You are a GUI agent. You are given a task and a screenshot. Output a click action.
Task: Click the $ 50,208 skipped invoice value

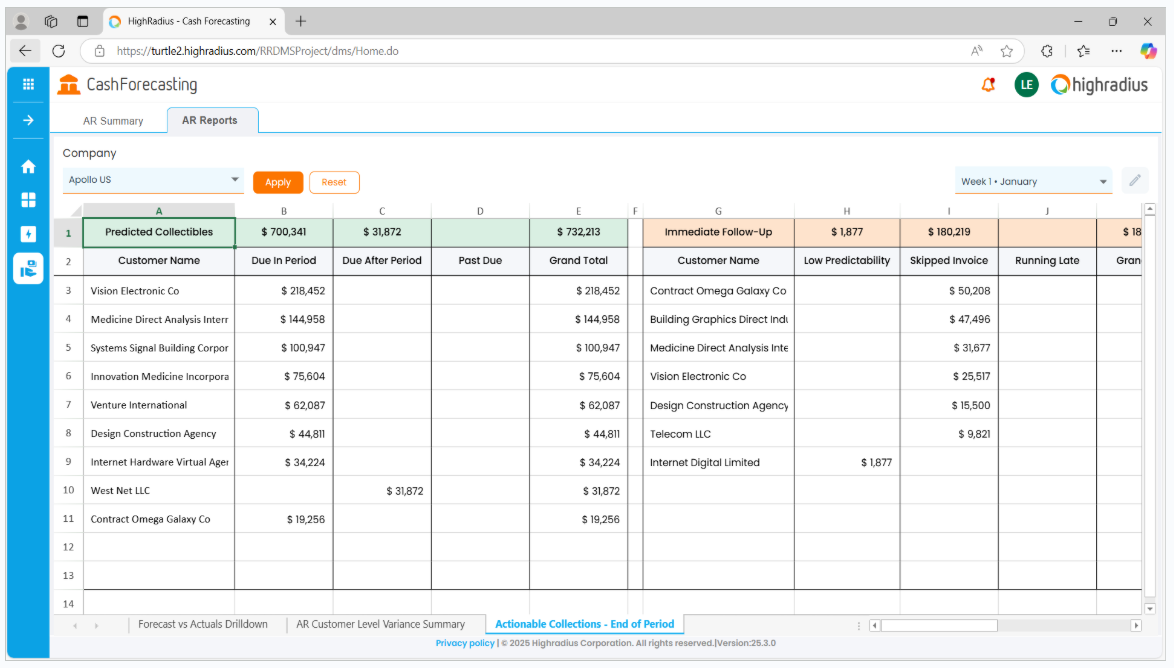pyautogui.click(x=949, y=291)
